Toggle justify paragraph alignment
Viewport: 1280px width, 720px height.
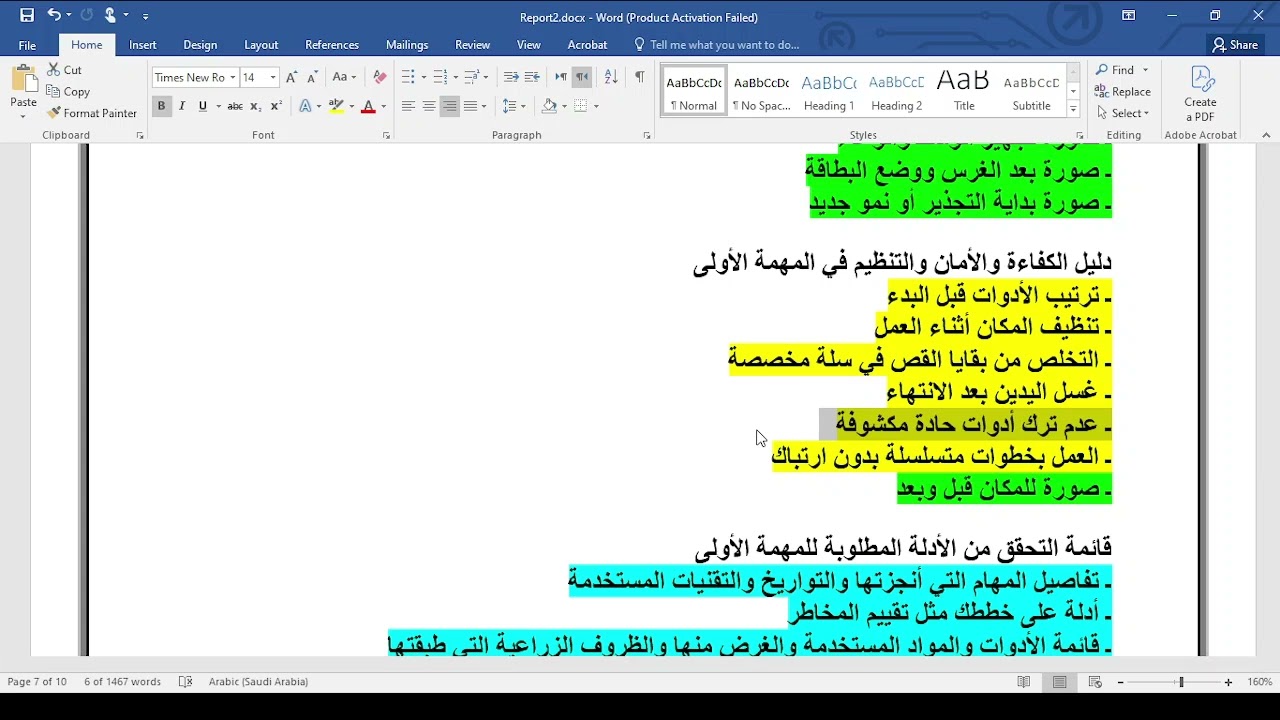(470, 106)
